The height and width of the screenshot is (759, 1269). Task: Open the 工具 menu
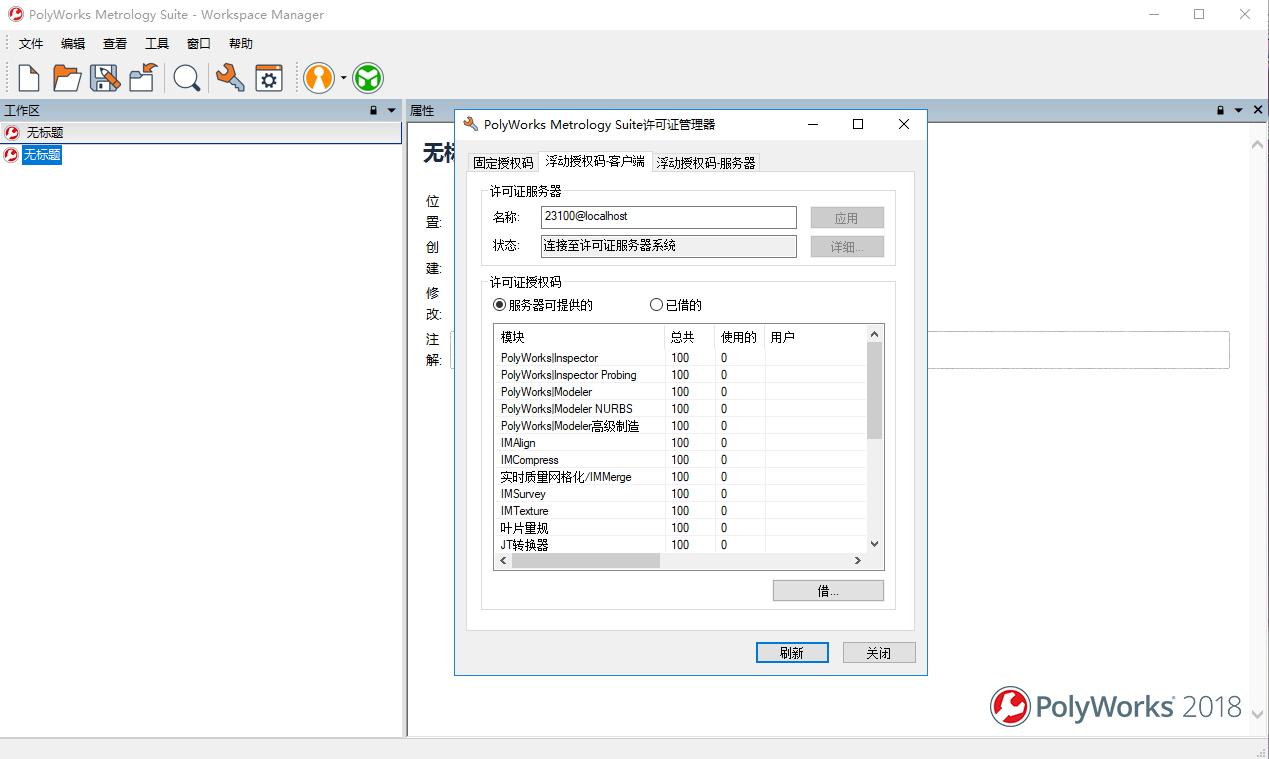click(x=157, y=44)
